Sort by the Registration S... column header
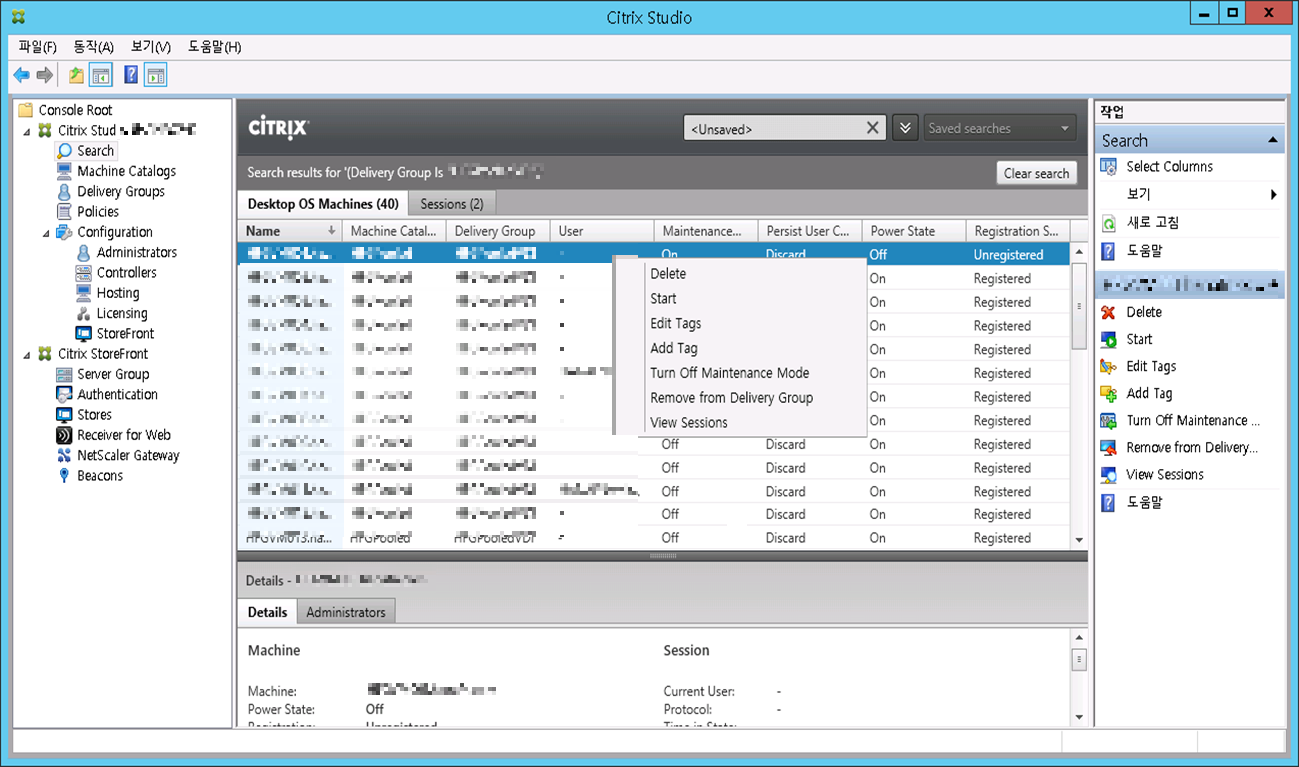The image size is (1299, 767). [1018, 231]
